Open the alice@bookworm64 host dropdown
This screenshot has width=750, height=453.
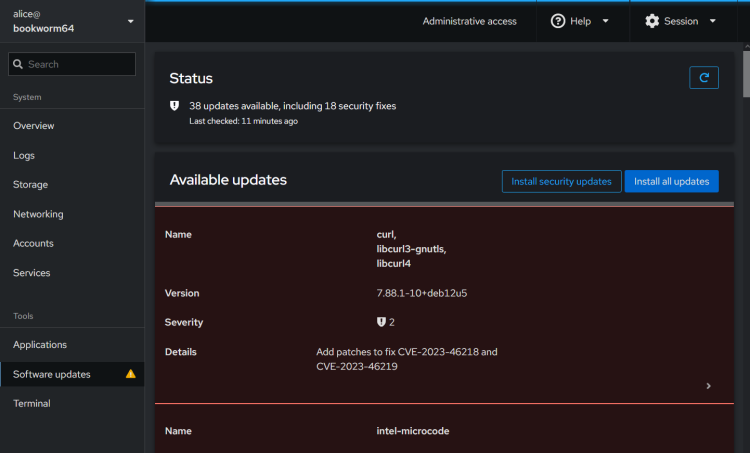coord(72,21)
